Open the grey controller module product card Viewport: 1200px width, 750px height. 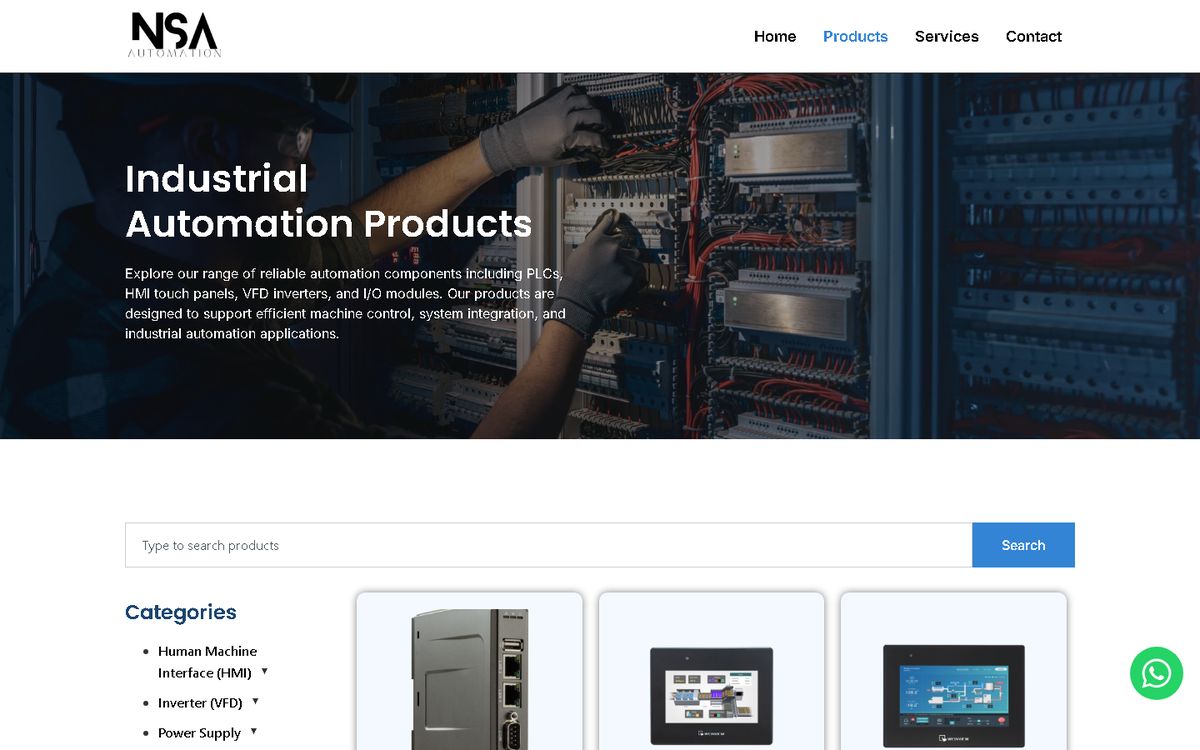click(470, 671)
